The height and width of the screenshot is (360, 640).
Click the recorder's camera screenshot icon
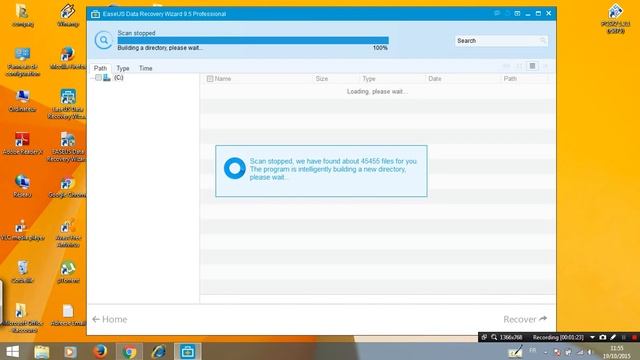tap(603, 337)
